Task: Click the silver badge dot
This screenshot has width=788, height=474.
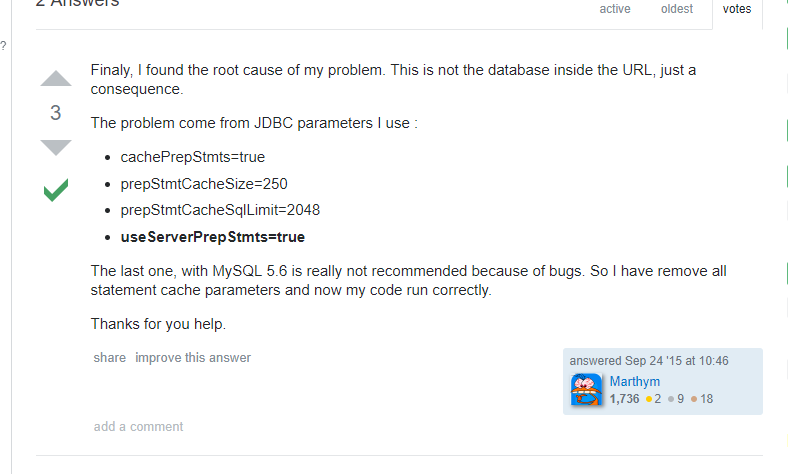Action: click(x=671, y=399)
